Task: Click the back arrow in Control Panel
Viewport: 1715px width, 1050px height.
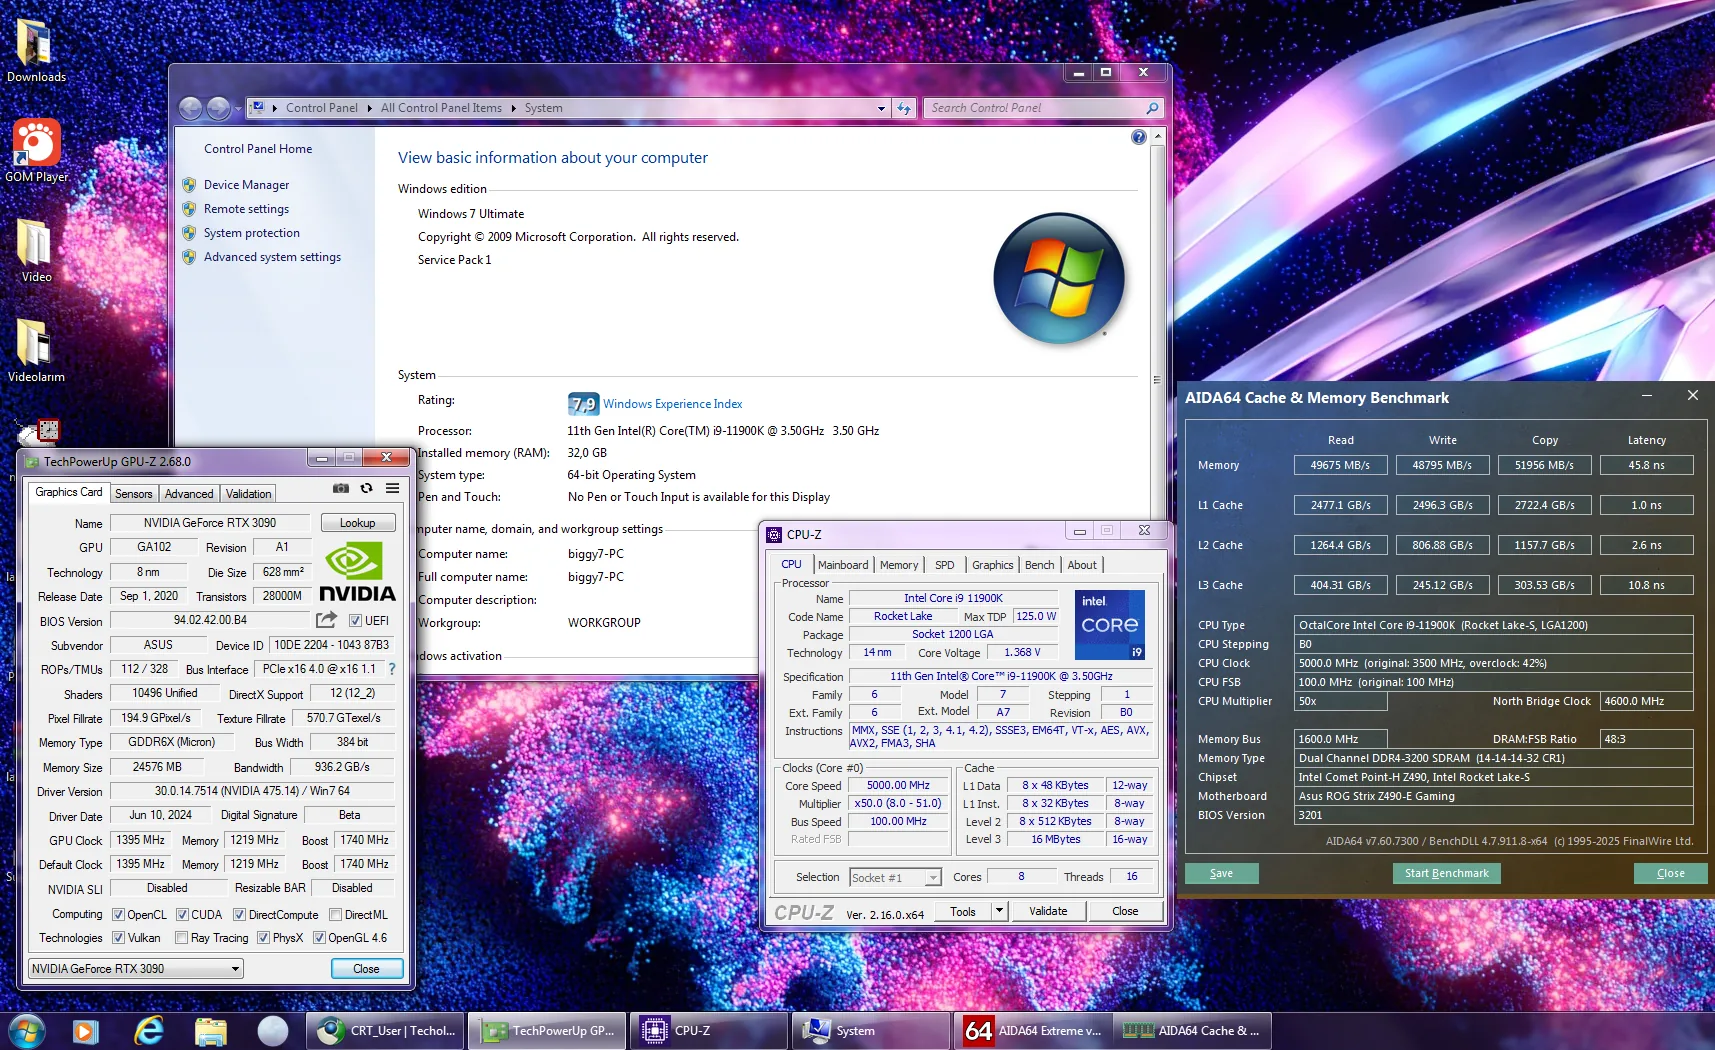Action: tap(191, 108)
